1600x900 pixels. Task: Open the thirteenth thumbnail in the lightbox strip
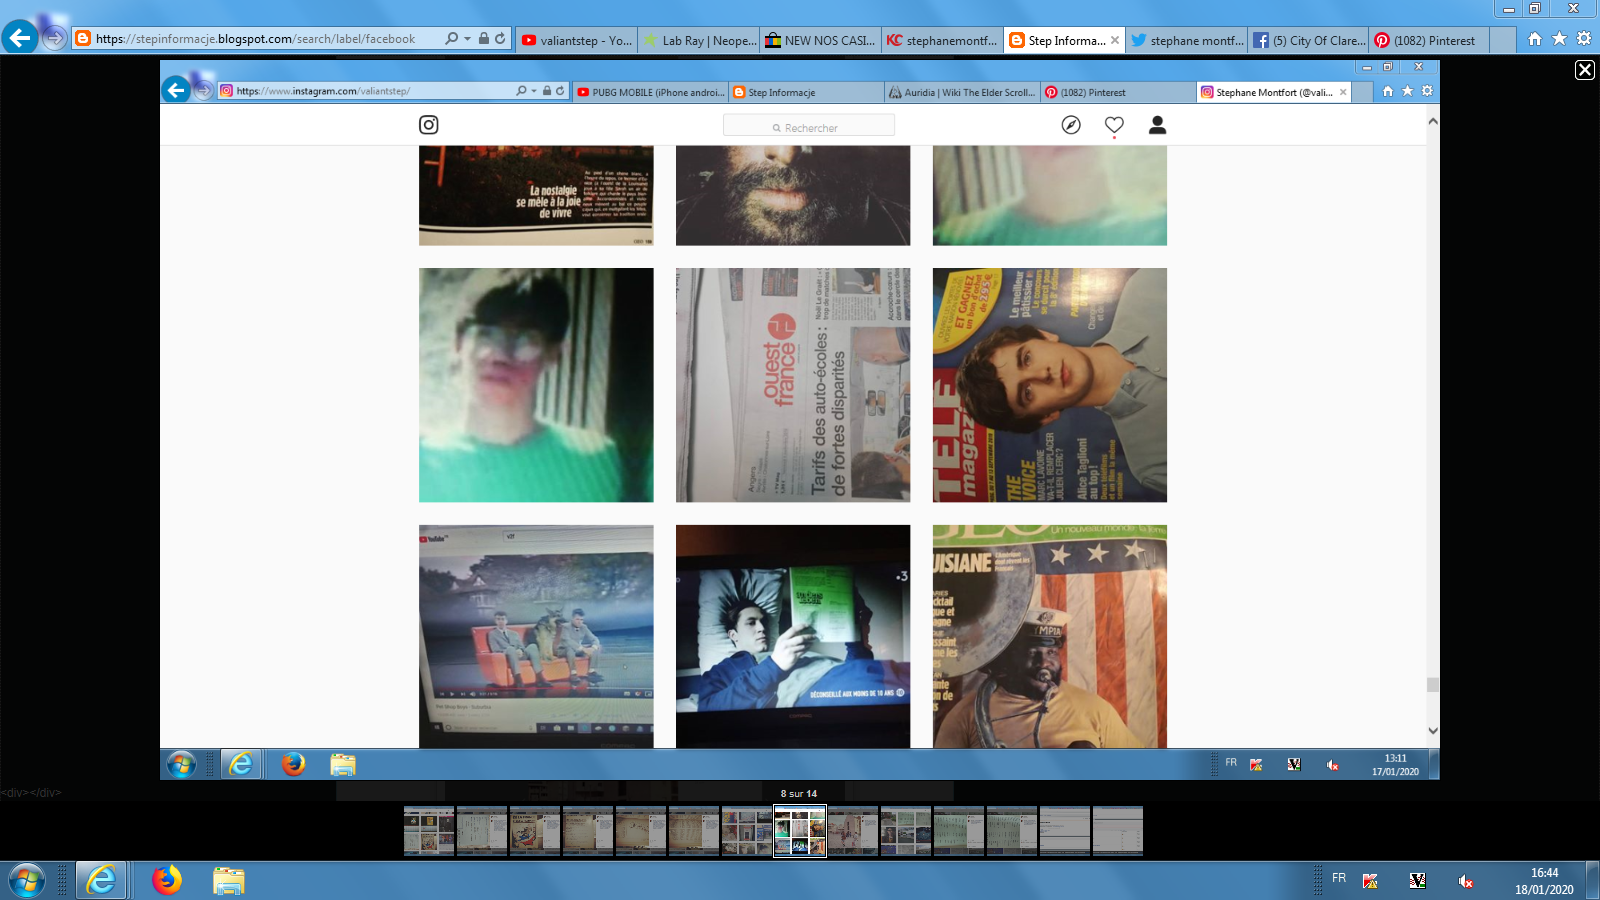click(1065, 831)
